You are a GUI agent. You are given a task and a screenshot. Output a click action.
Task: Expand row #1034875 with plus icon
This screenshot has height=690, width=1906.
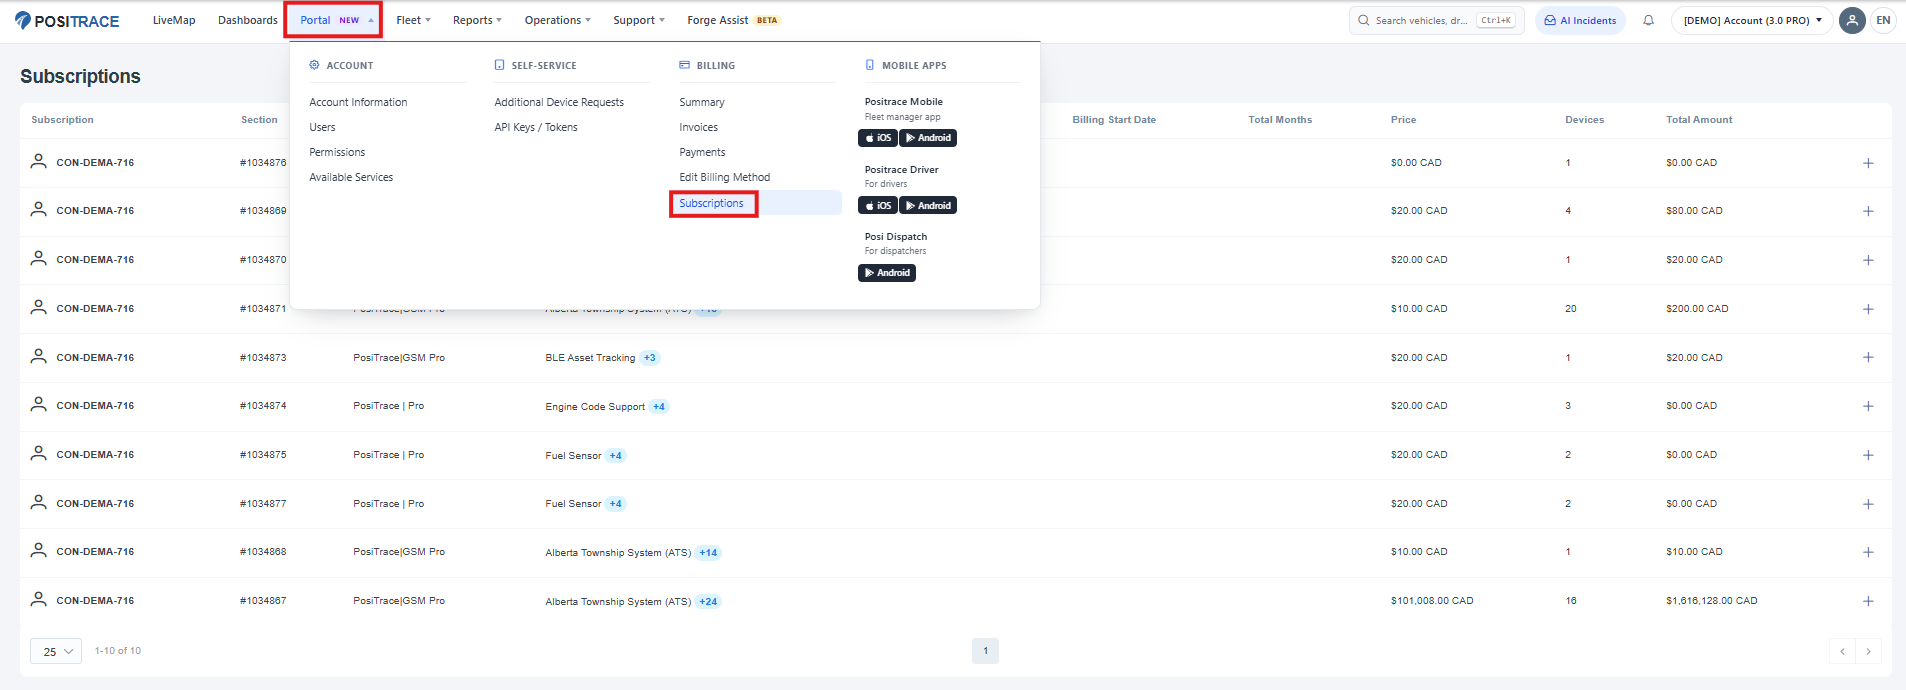(x=1868, y=455)
